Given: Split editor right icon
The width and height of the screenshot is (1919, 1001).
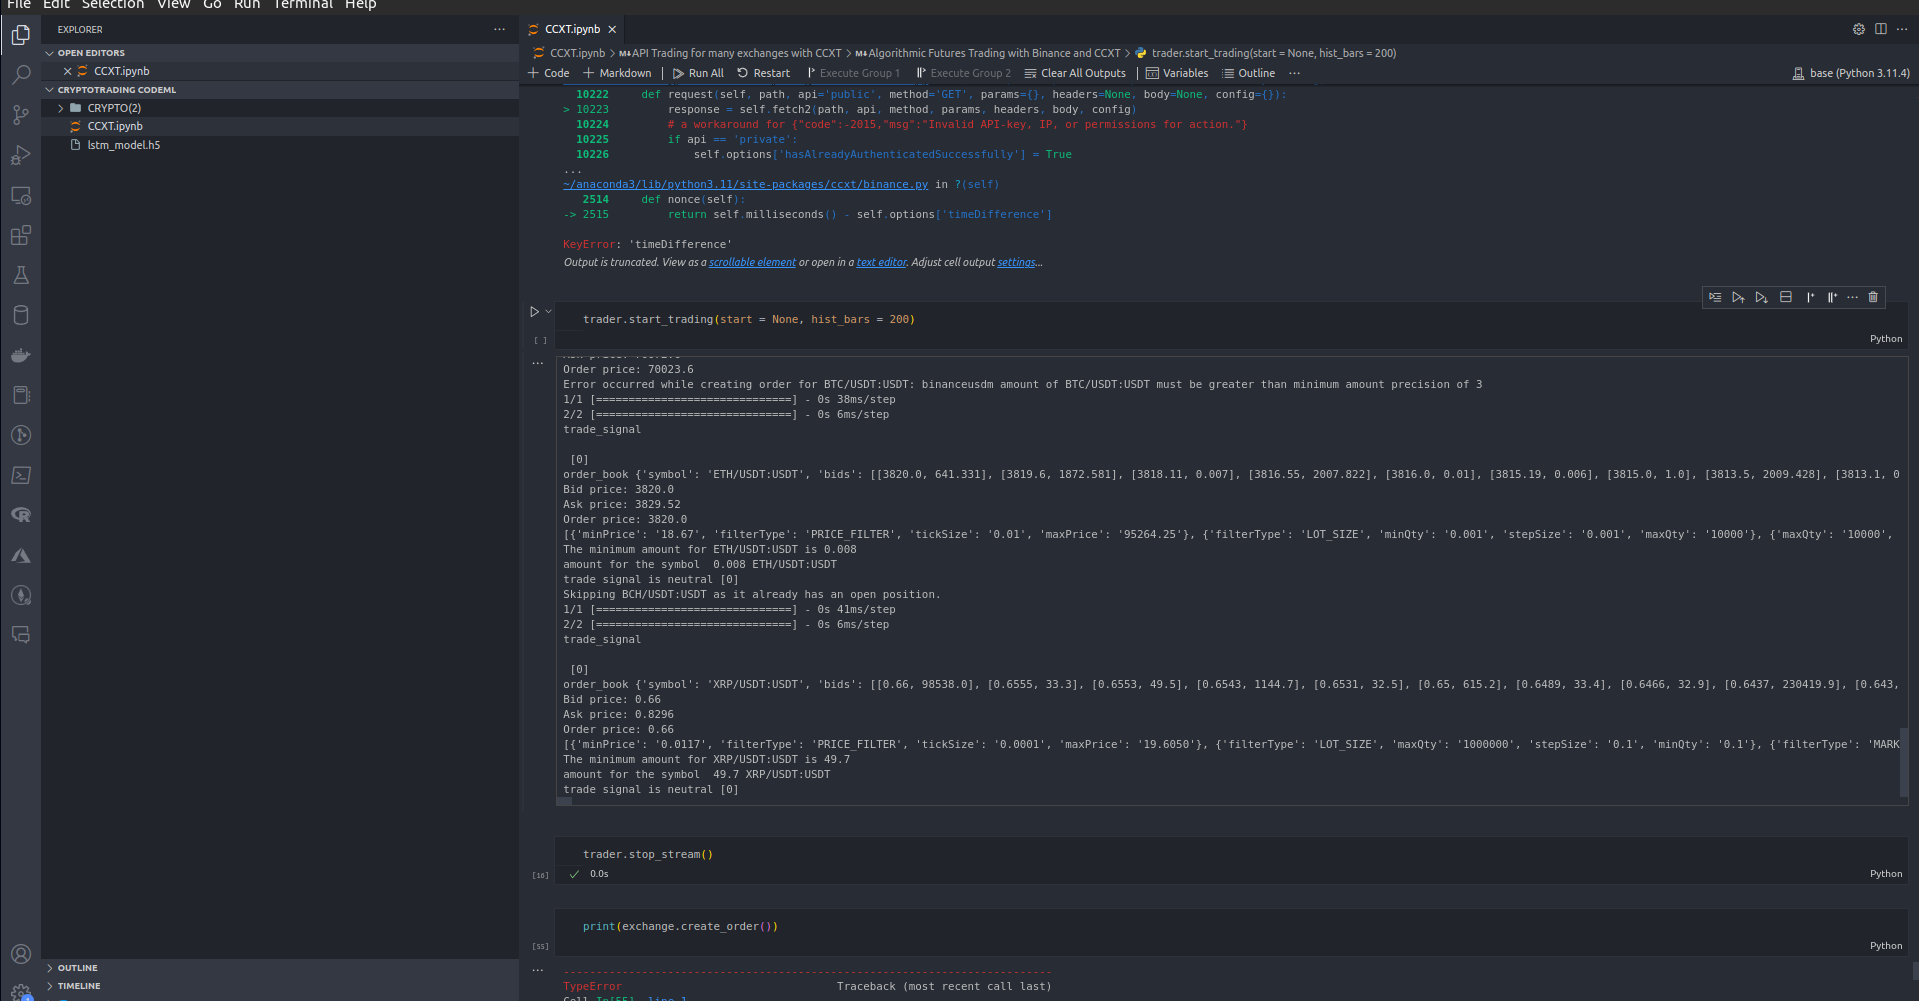Looking at the screenshot, I should coord(1880,29).
